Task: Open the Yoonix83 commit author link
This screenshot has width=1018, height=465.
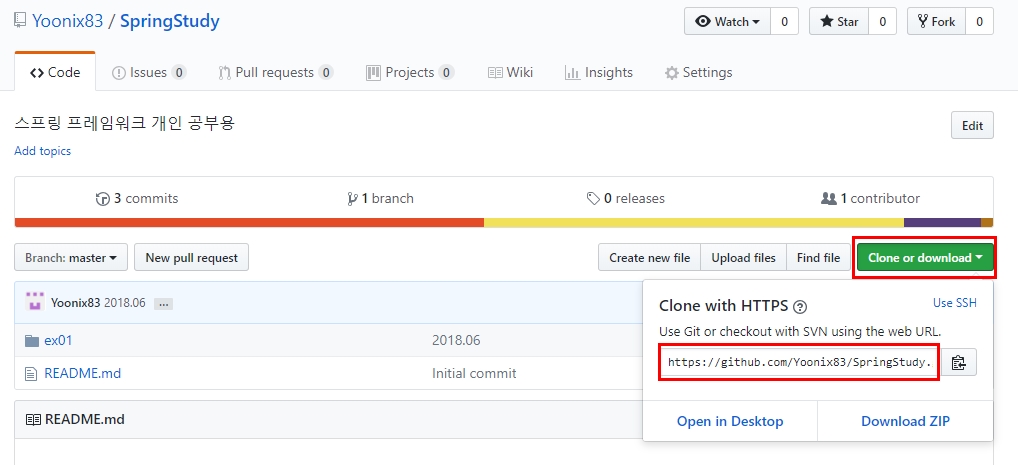Action: (75, 303)
